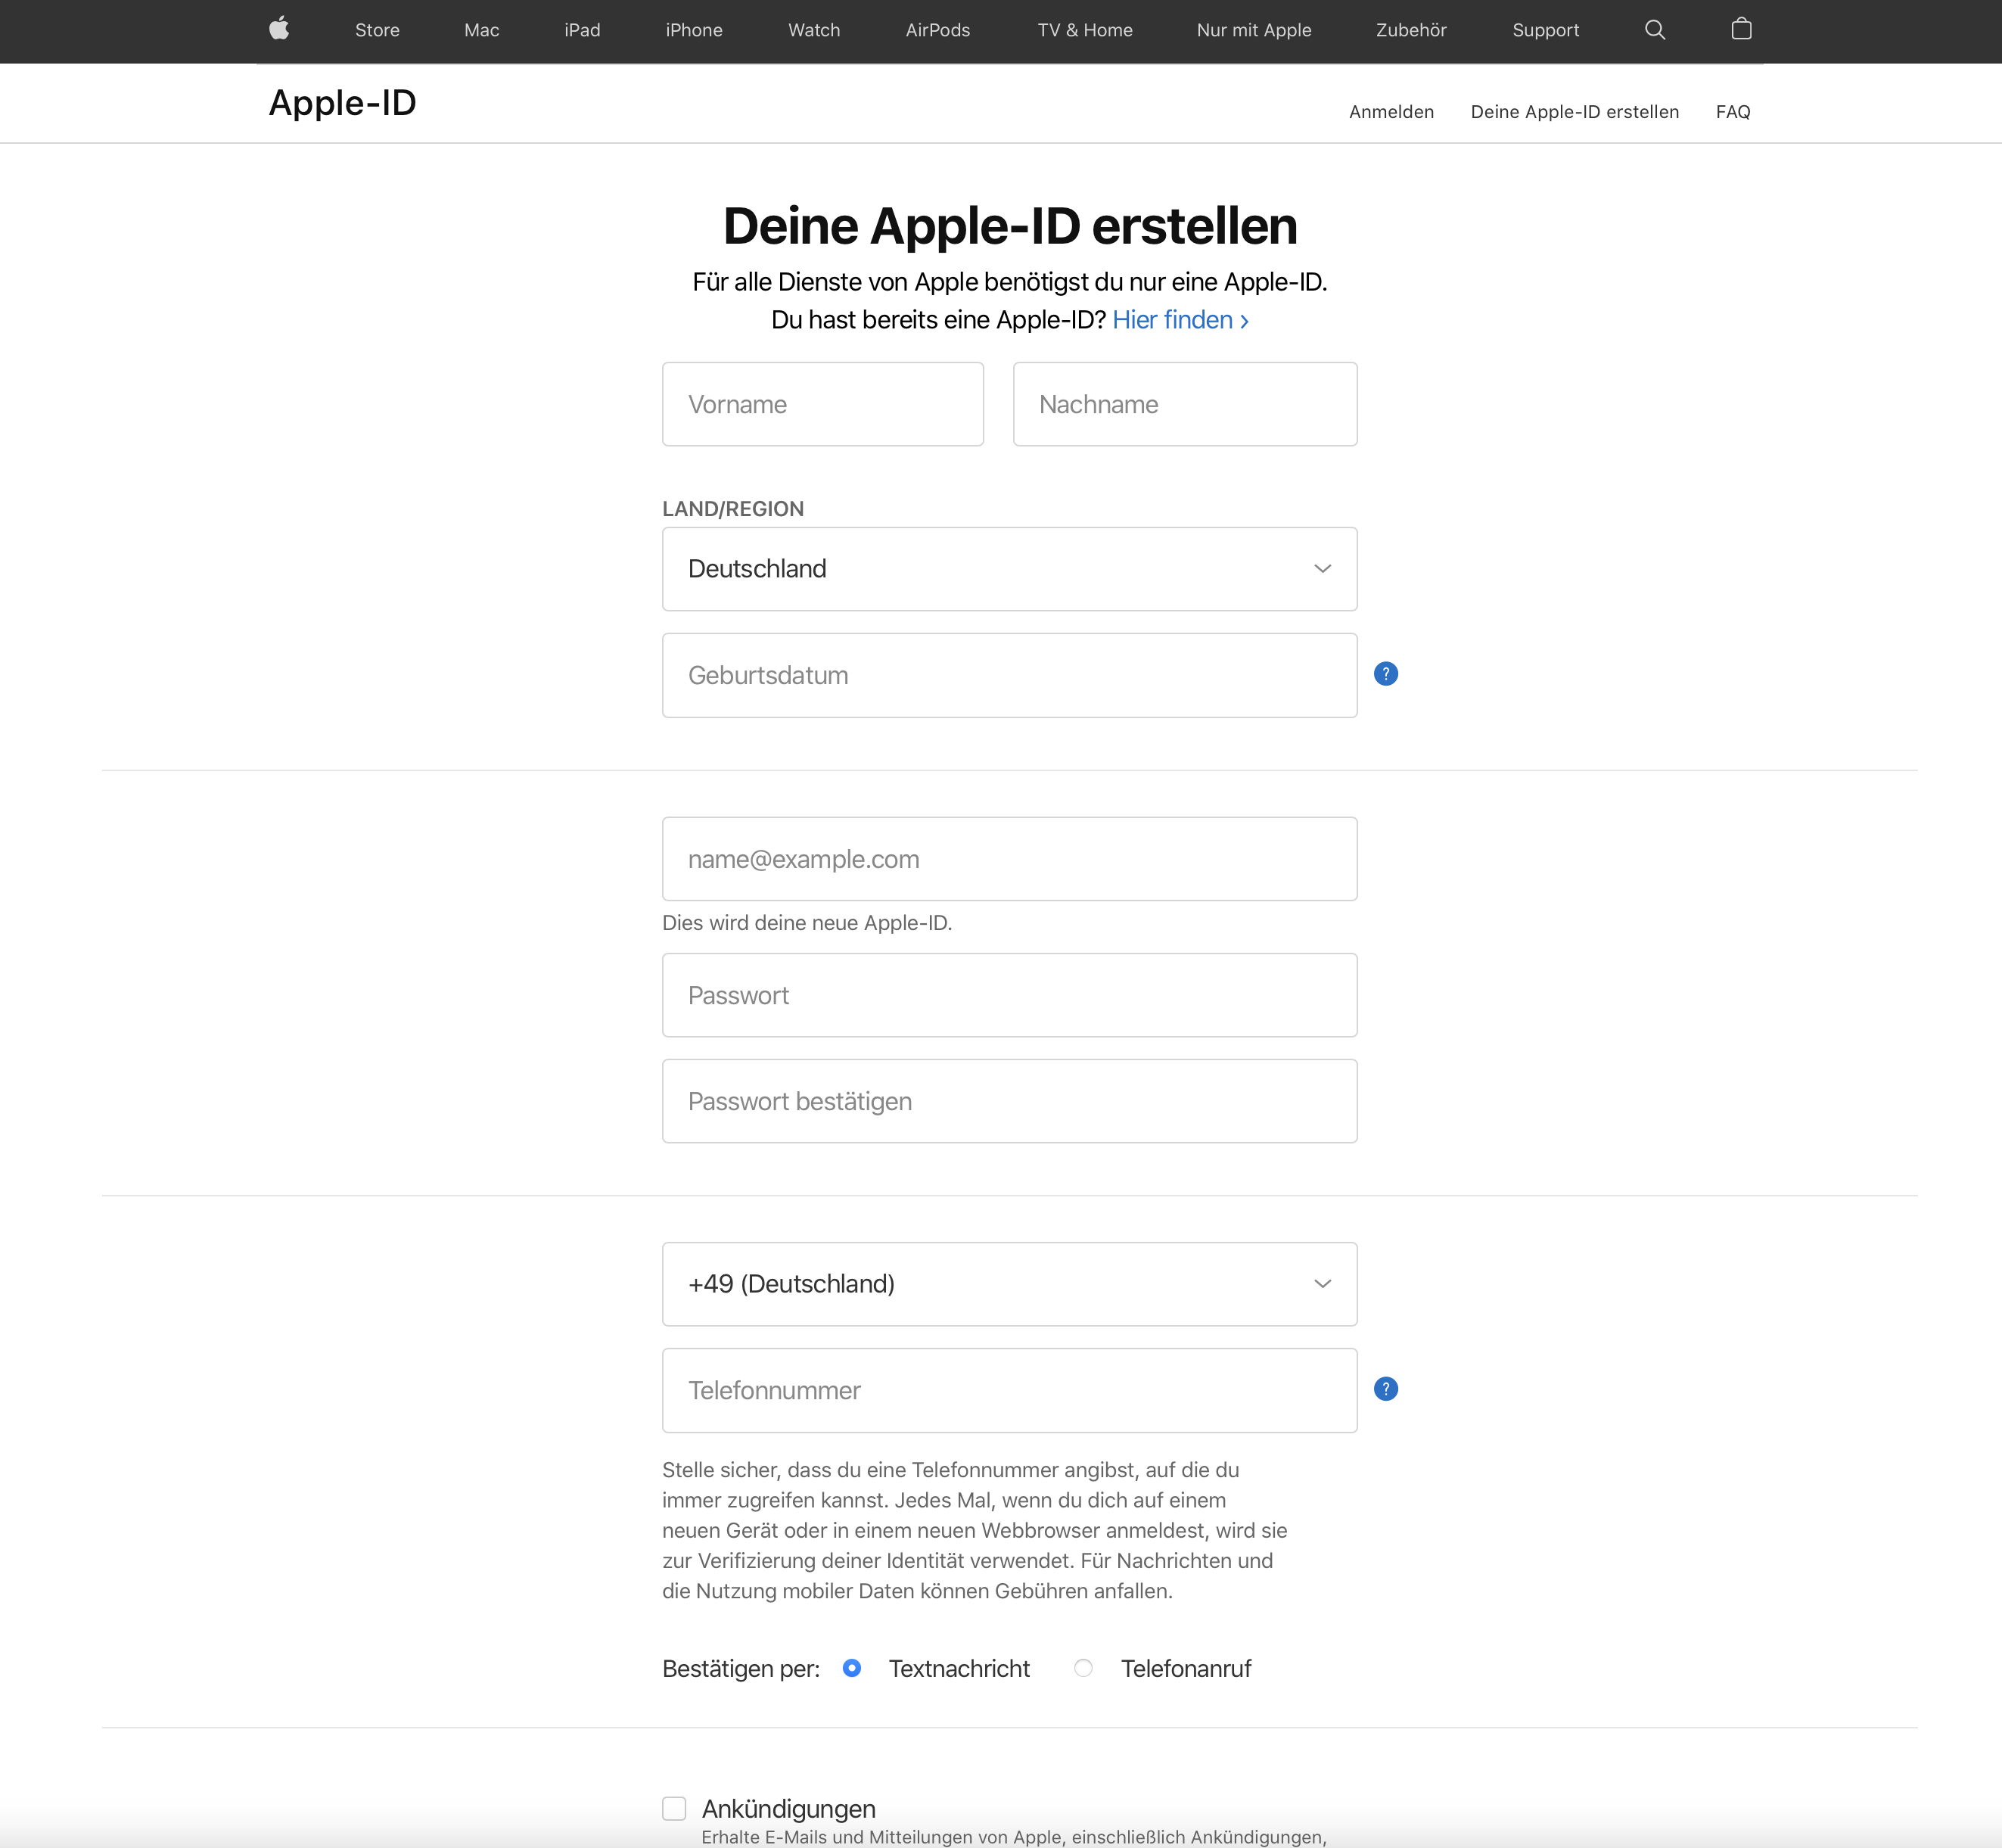This screenshot has height=1848, width=2002.
Task: Open Nur mit Apple menu item
Action: pyautogui.click(x=1254, y=30)
